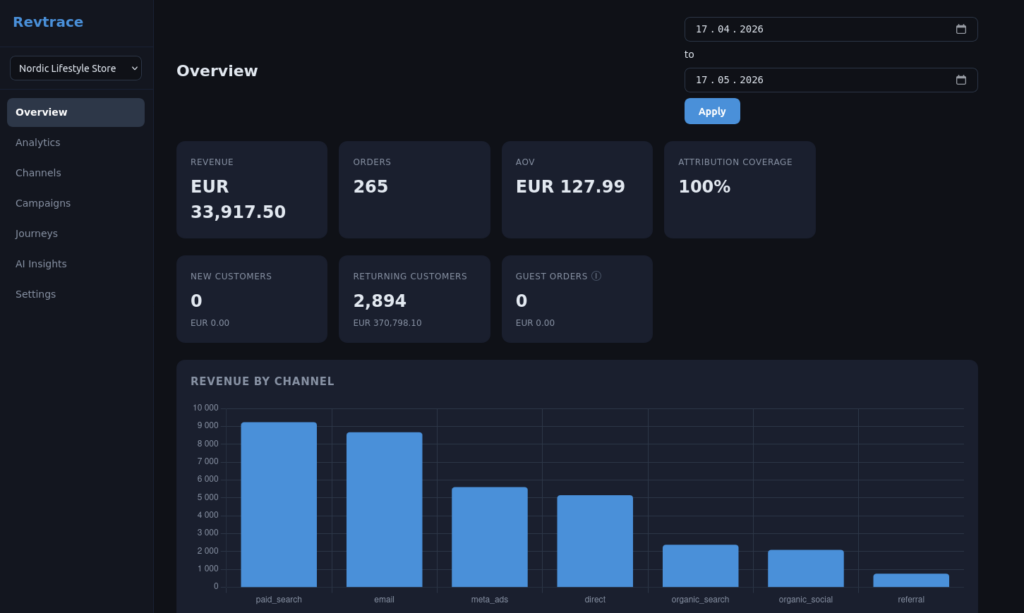This screenshot has height=613, width=1024.
Task: Select the paid_search bar in chart
Action: 279,505
